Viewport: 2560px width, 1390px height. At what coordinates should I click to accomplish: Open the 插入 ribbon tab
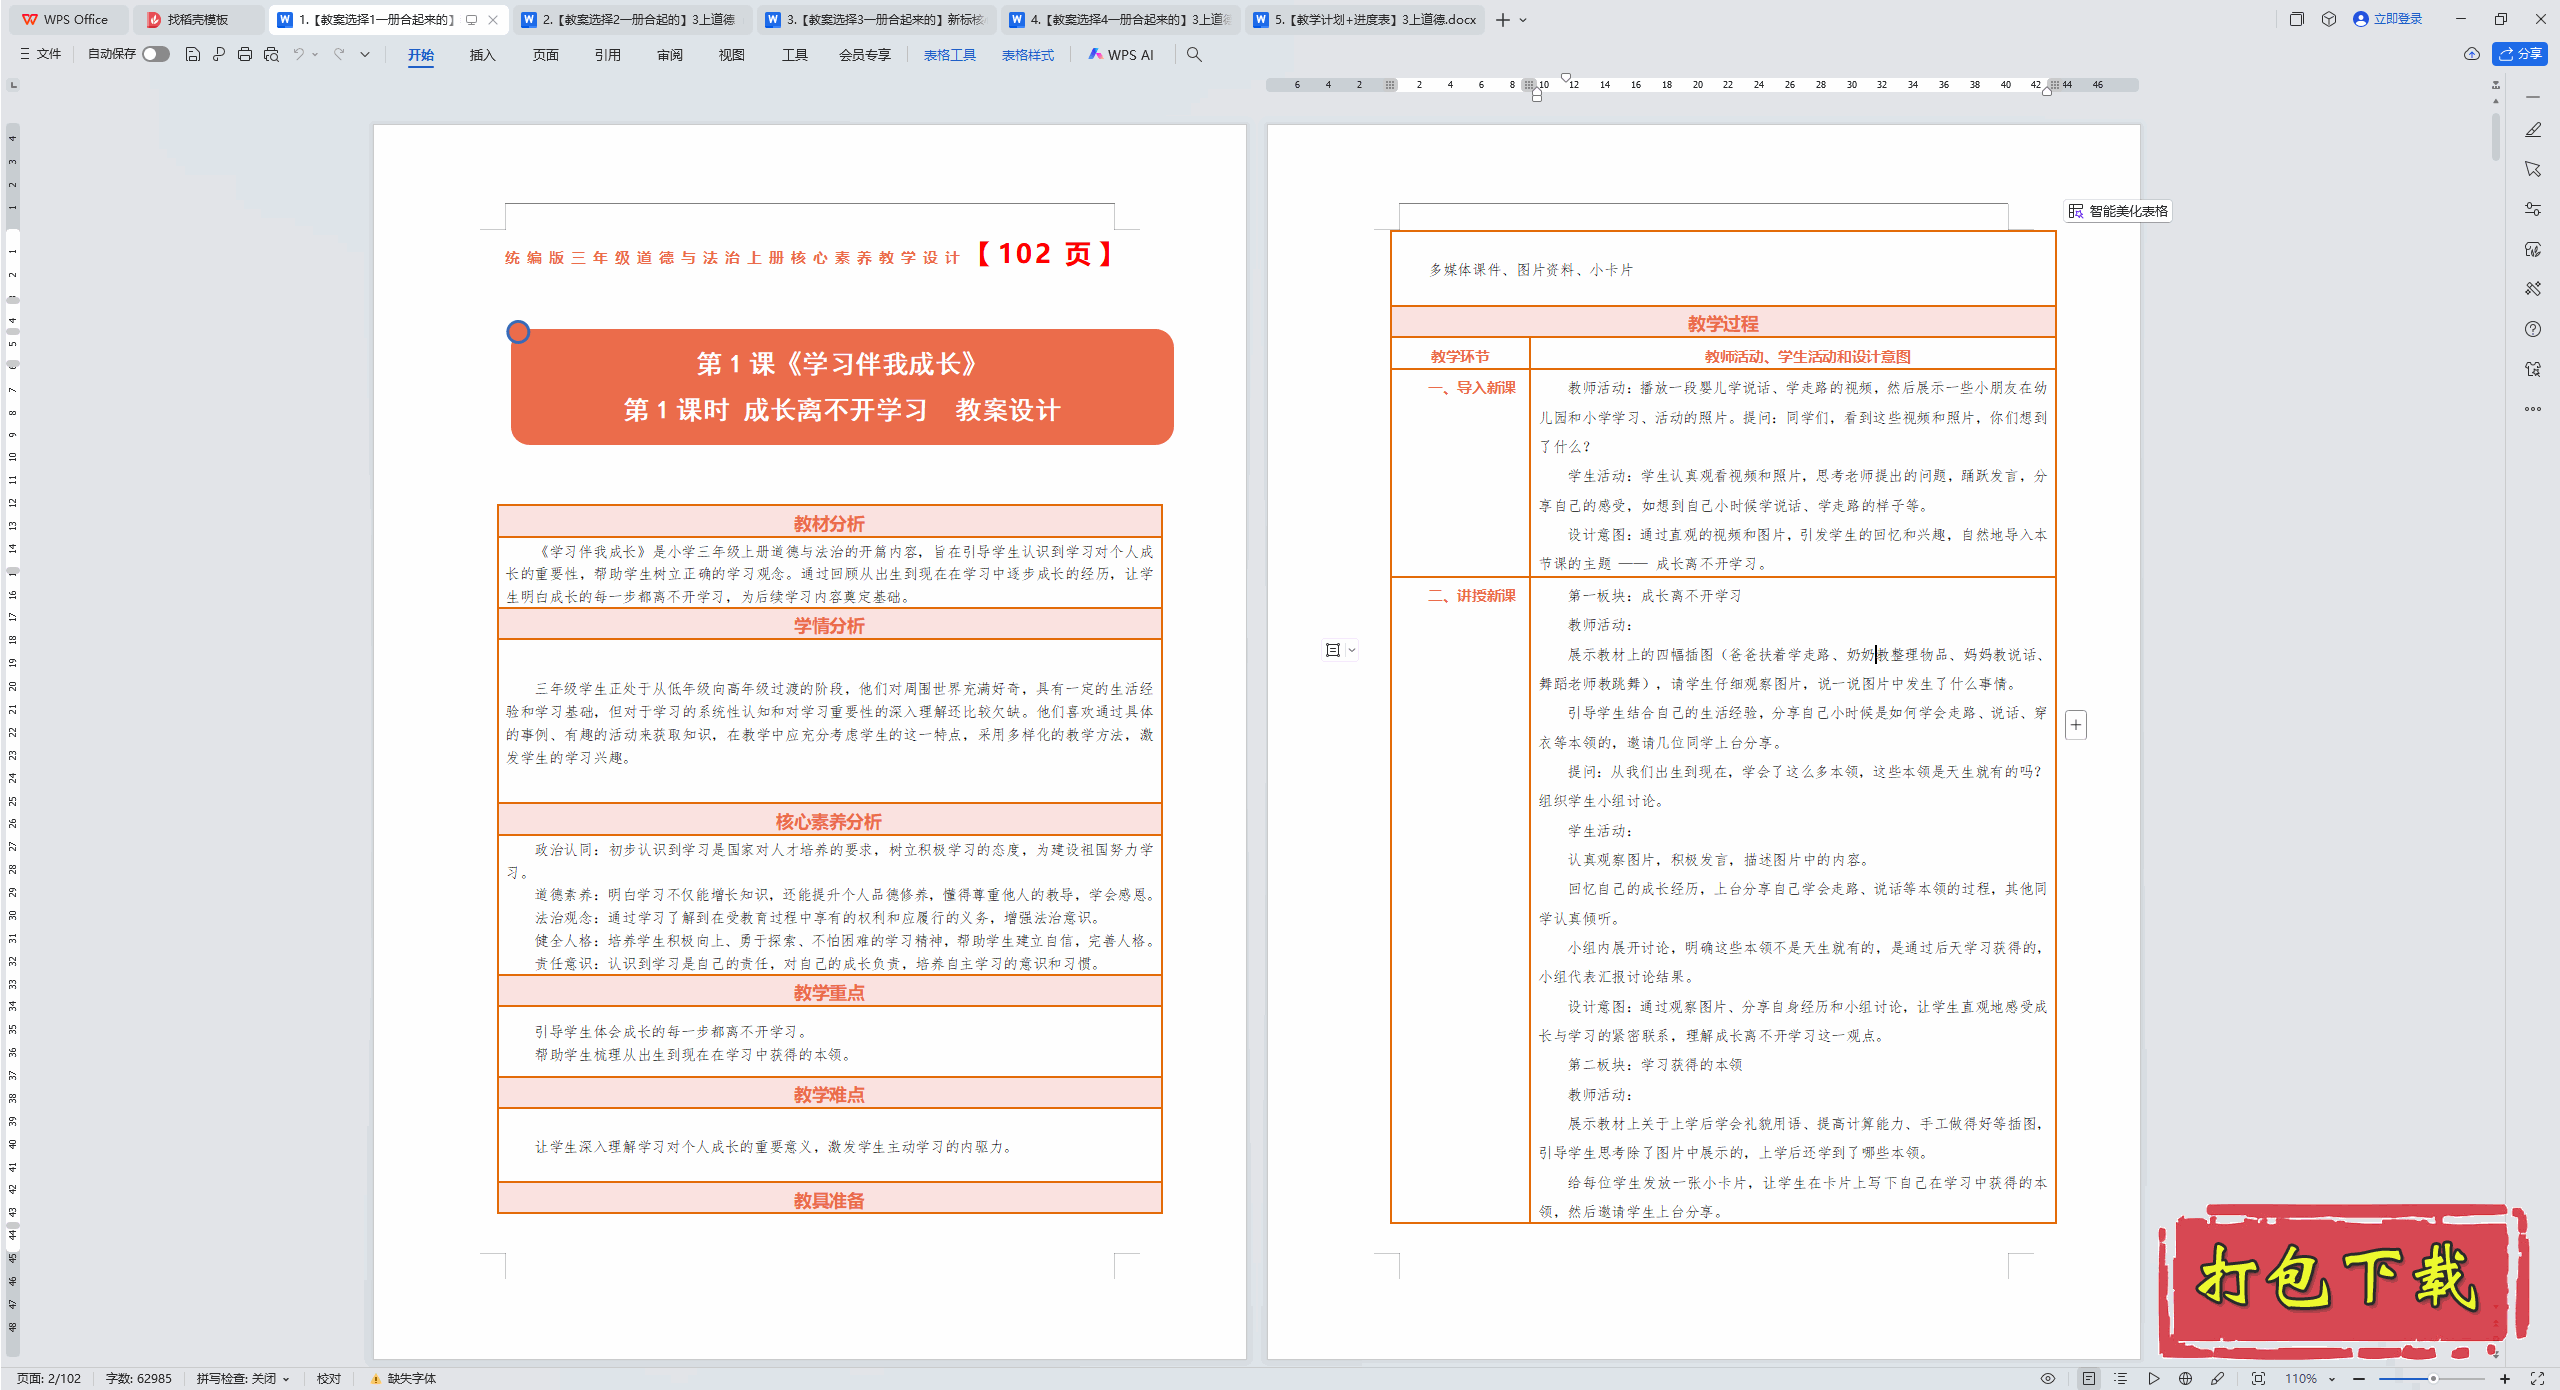(x=482, y=54)
